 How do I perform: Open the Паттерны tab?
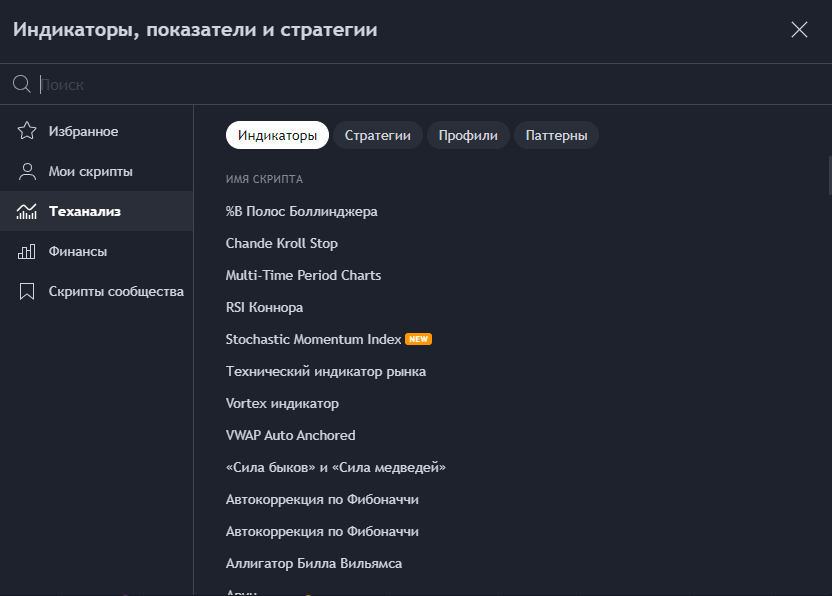click(x=556, y=135)
